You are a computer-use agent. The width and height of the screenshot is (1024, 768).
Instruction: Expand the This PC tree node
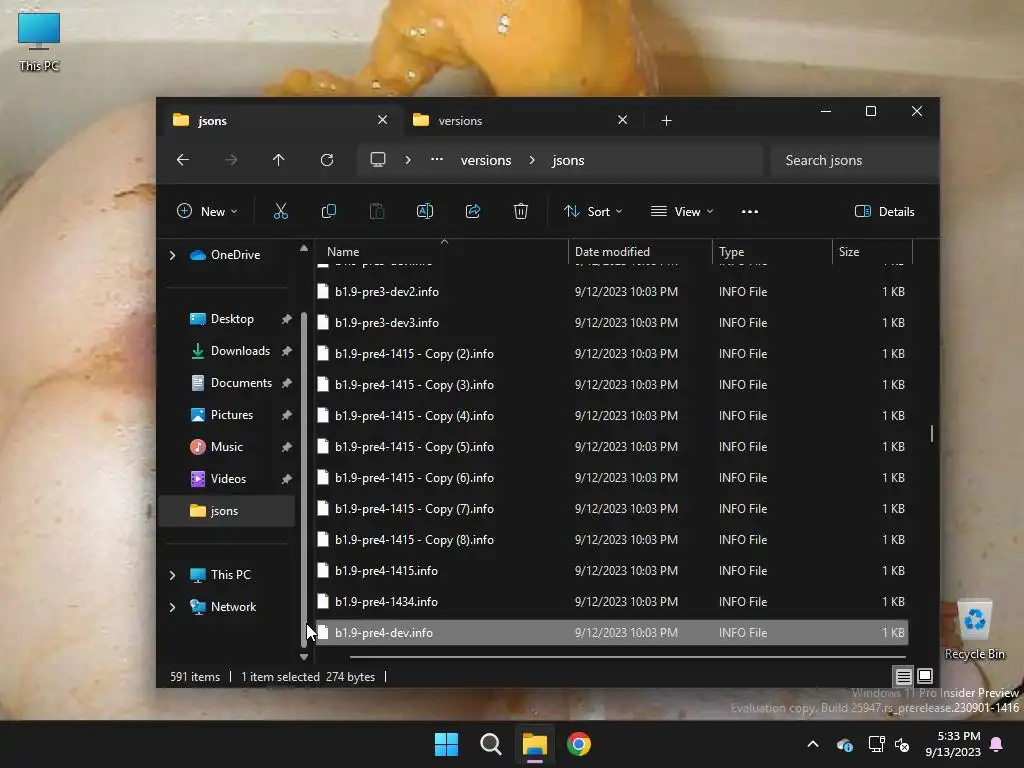tap(172, 575)
